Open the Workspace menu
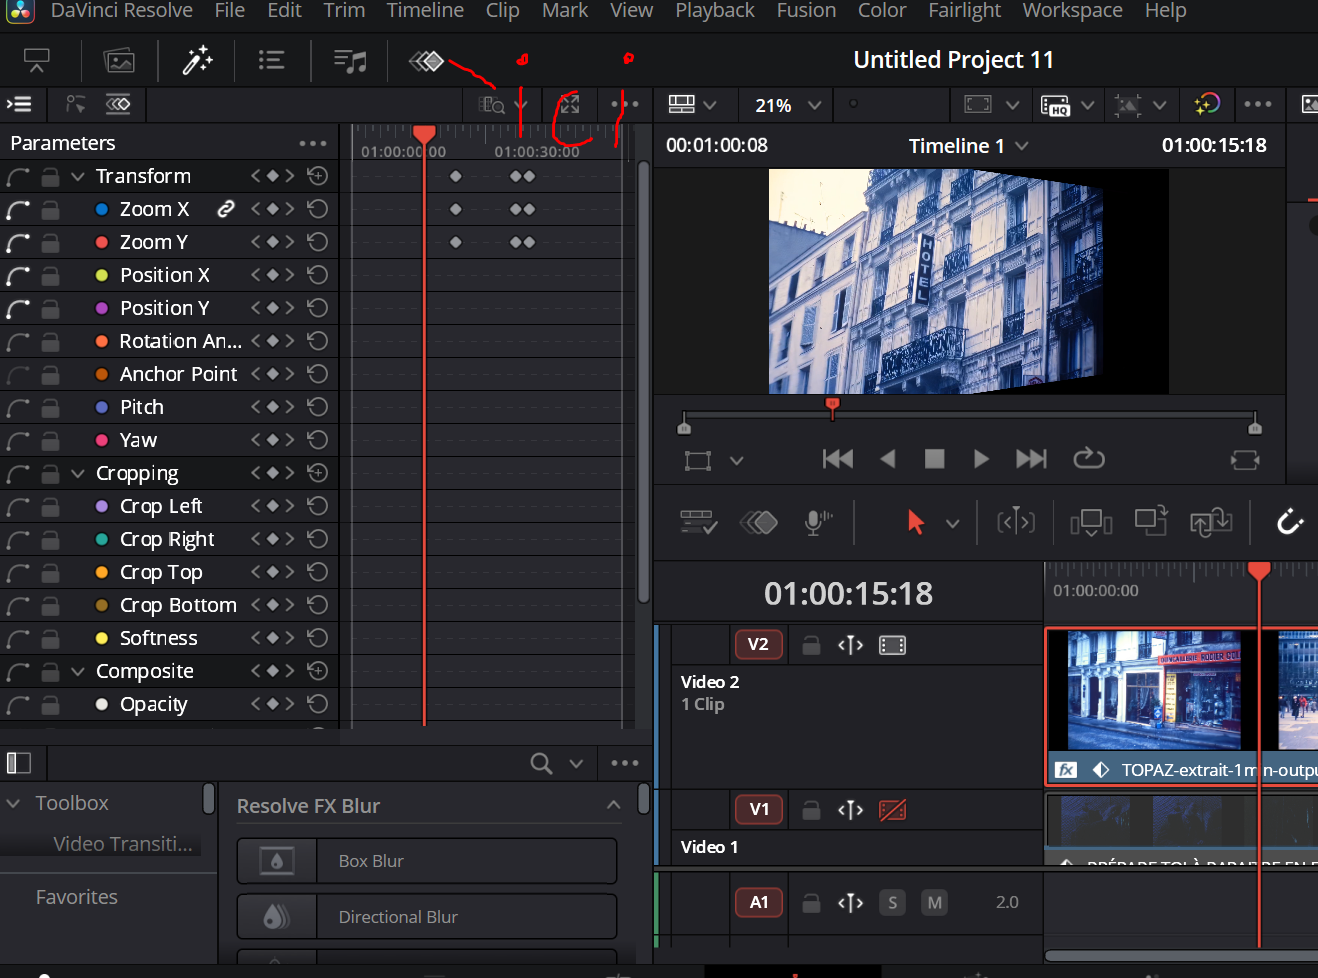Viewport: 1318px width, 978px height. (1072, 11)
